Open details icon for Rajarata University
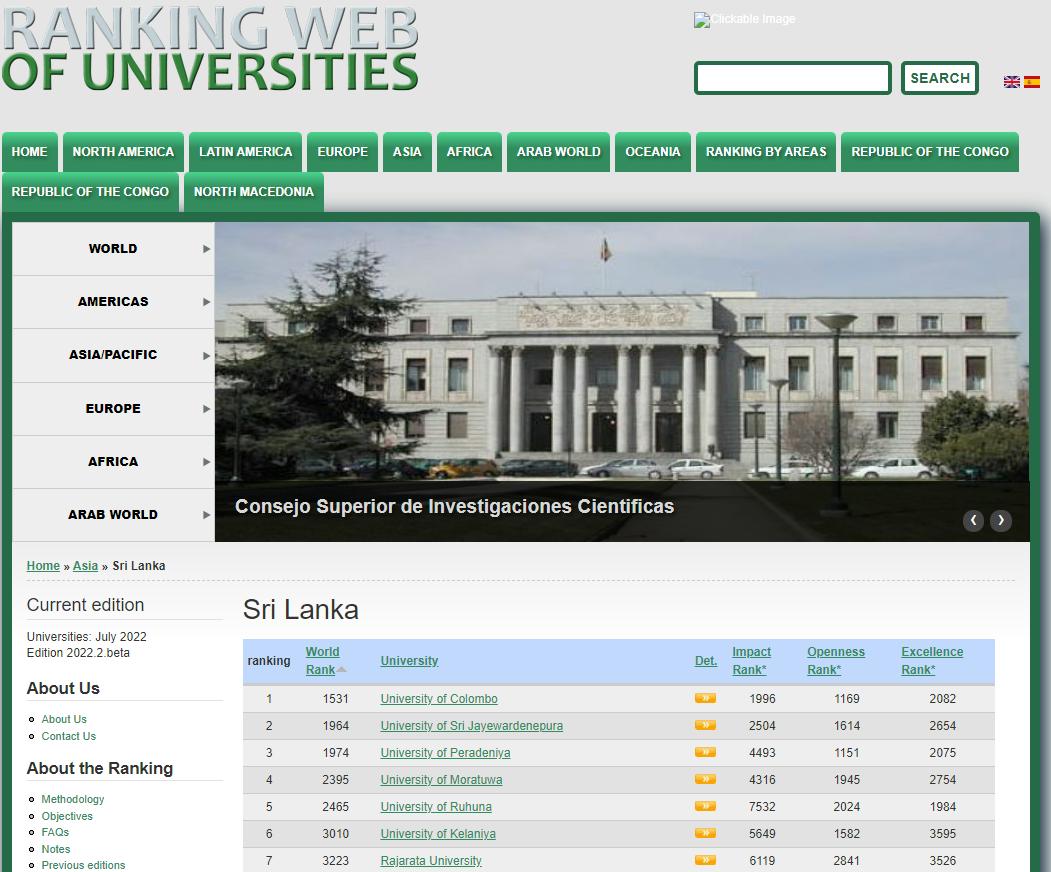Image resolution: width=1051 pixels, height=872 pixels. (x=705, y=860)
